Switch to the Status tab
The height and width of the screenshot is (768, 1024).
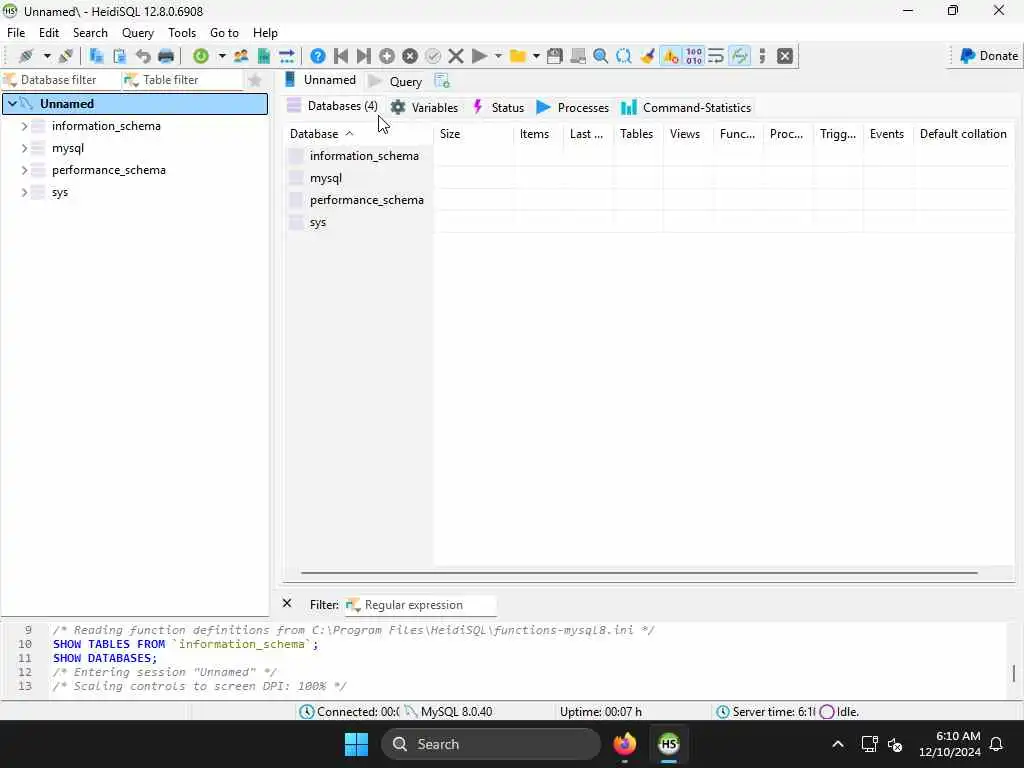click(498, 108)
